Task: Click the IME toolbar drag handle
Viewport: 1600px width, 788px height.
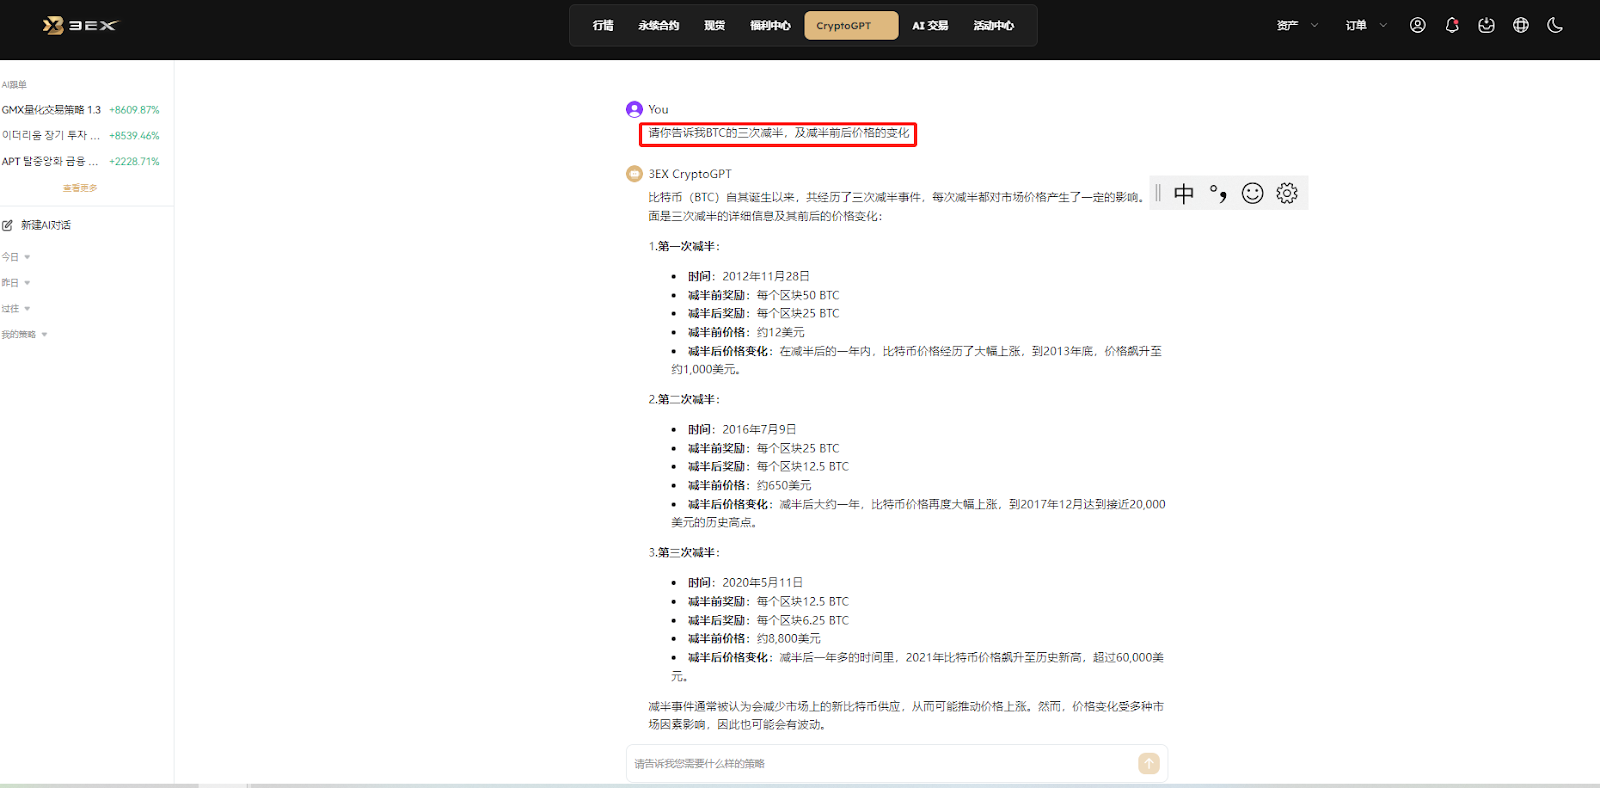Action: [x=1158, y=193]
